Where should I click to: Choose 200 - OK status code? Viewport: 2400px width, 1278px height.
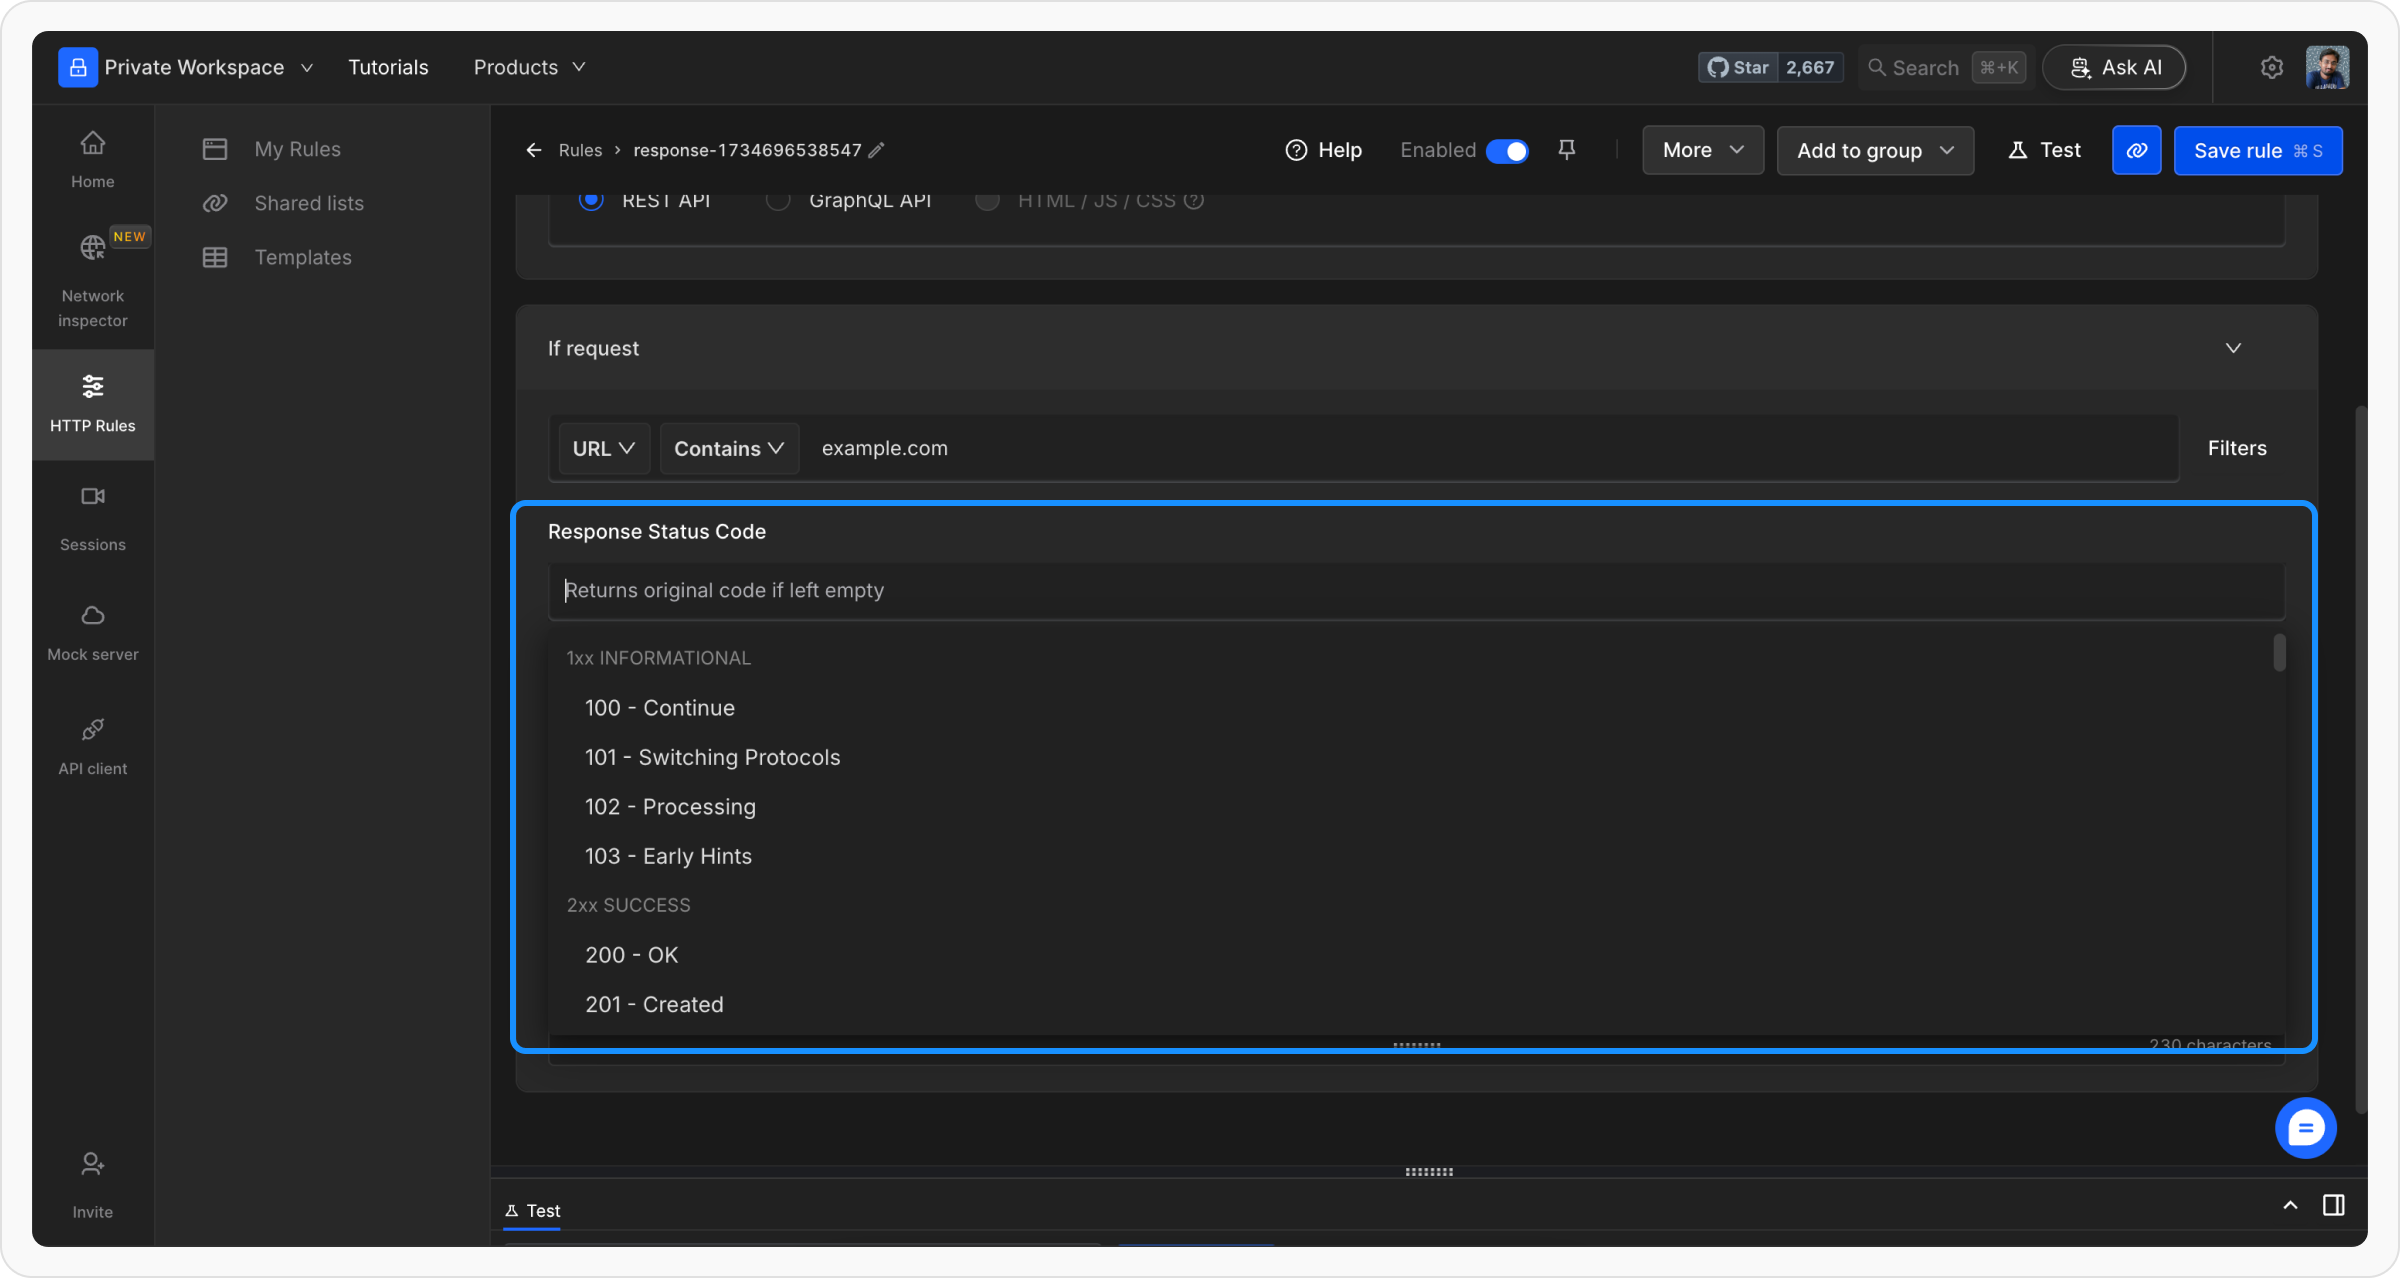(x=632, y=954)
